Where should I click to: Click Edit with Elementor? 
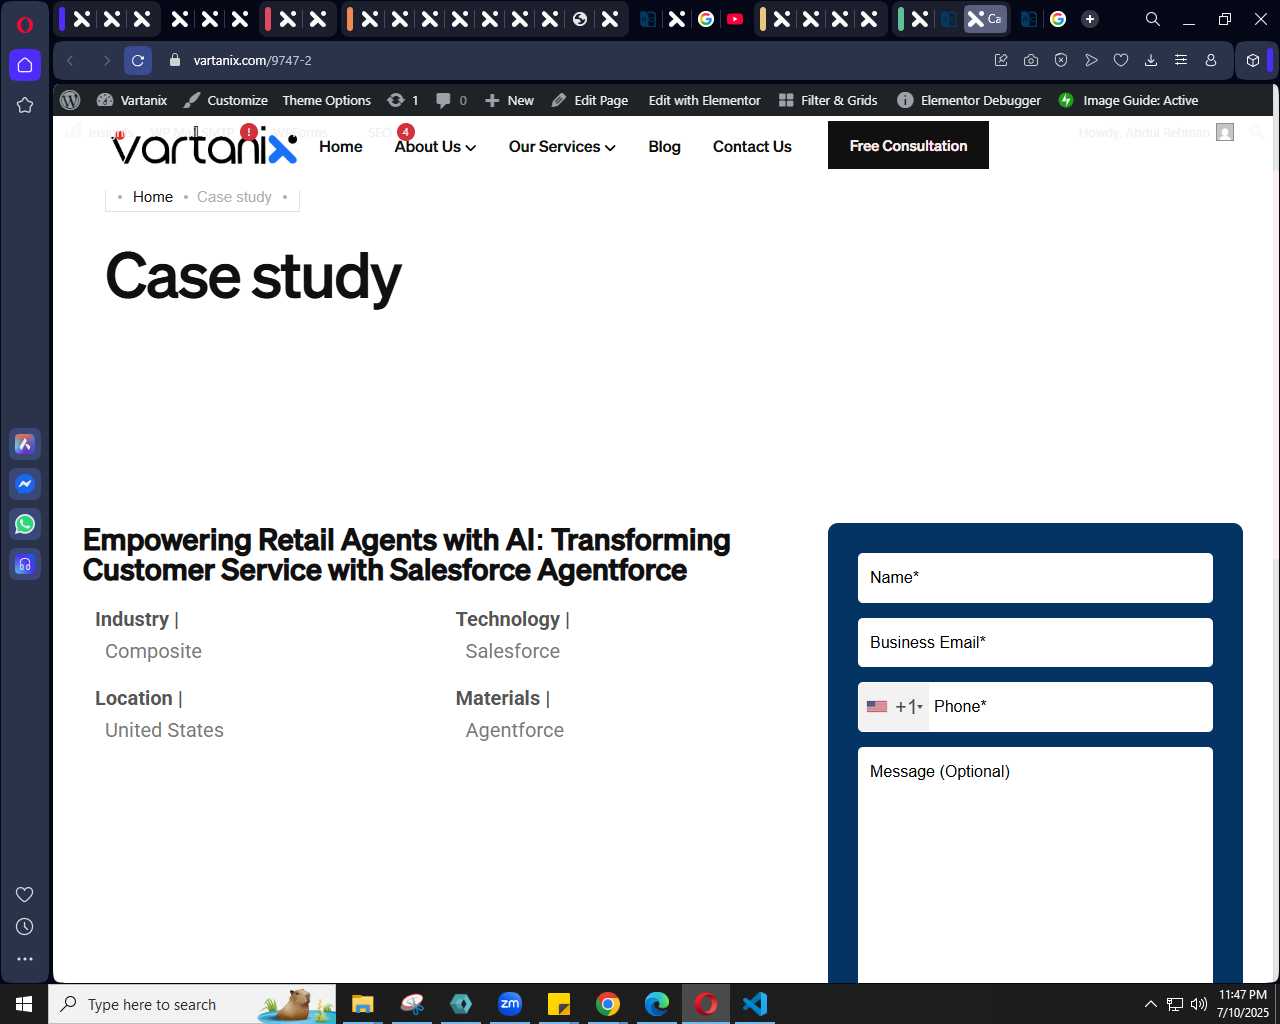pyautogui.click(x=704, y=100)
